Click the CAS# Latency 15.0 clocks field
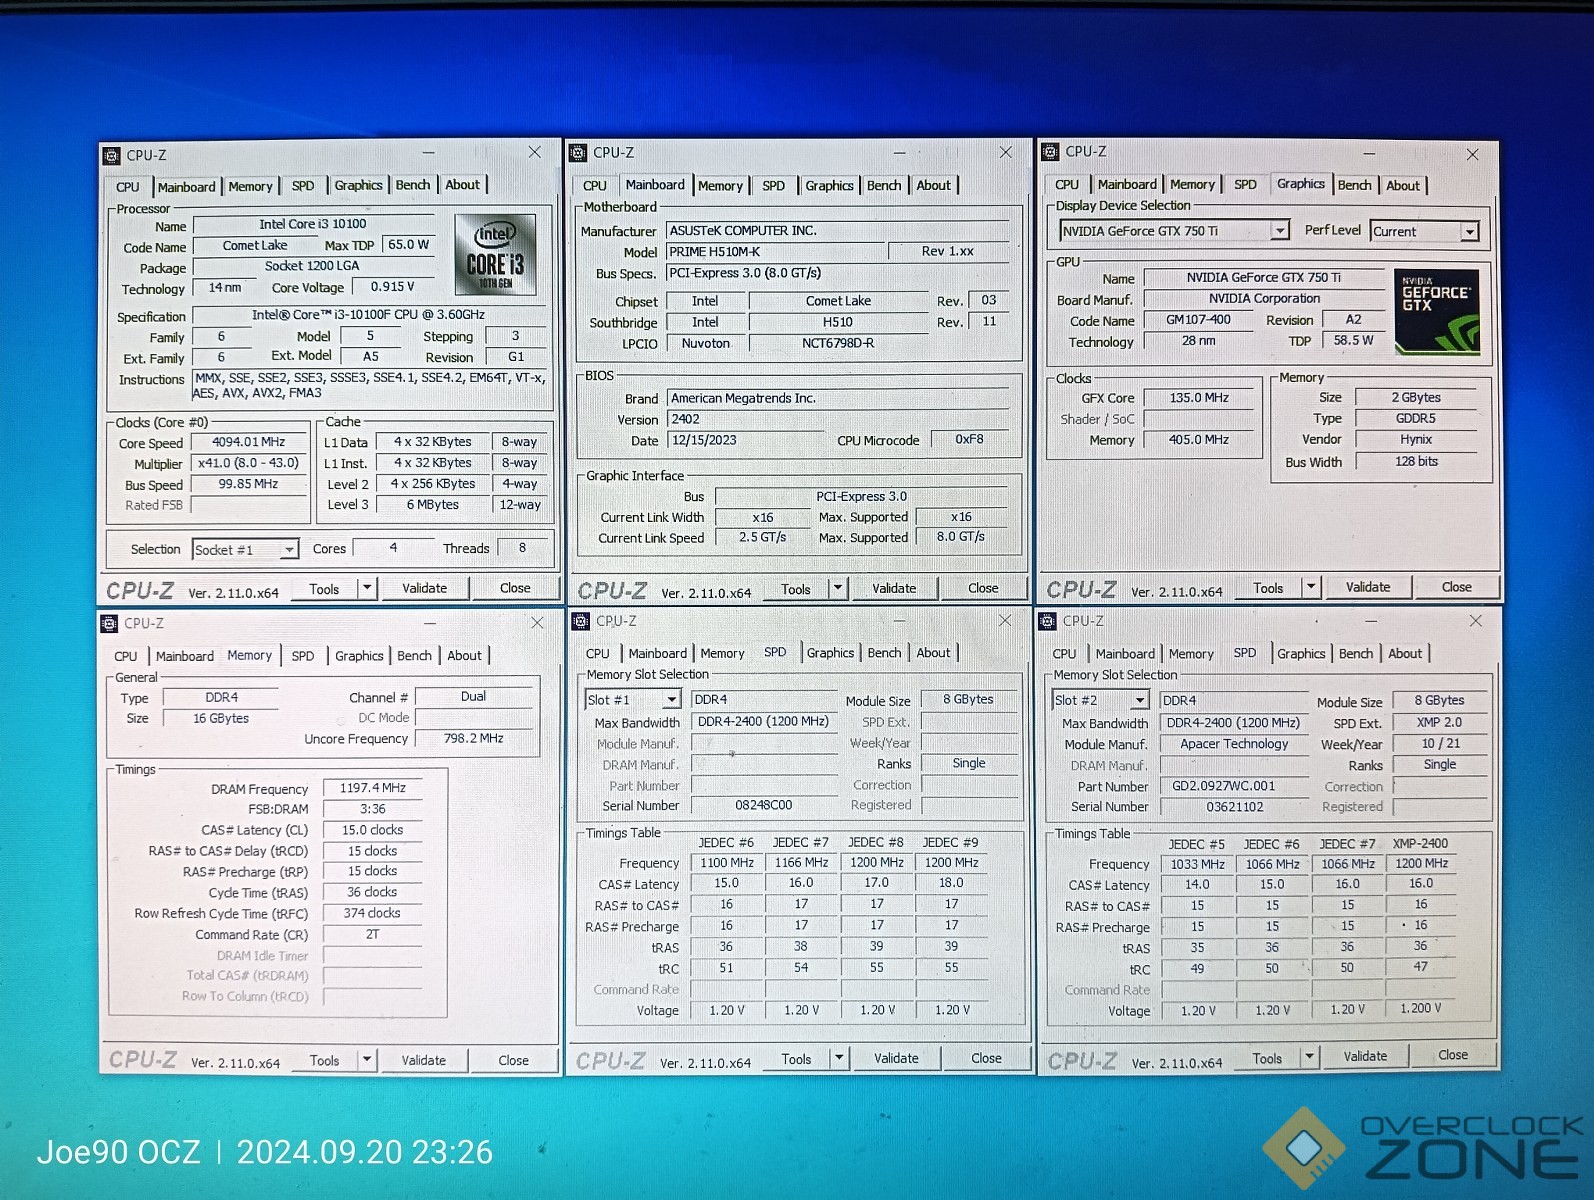 [373, 830]
